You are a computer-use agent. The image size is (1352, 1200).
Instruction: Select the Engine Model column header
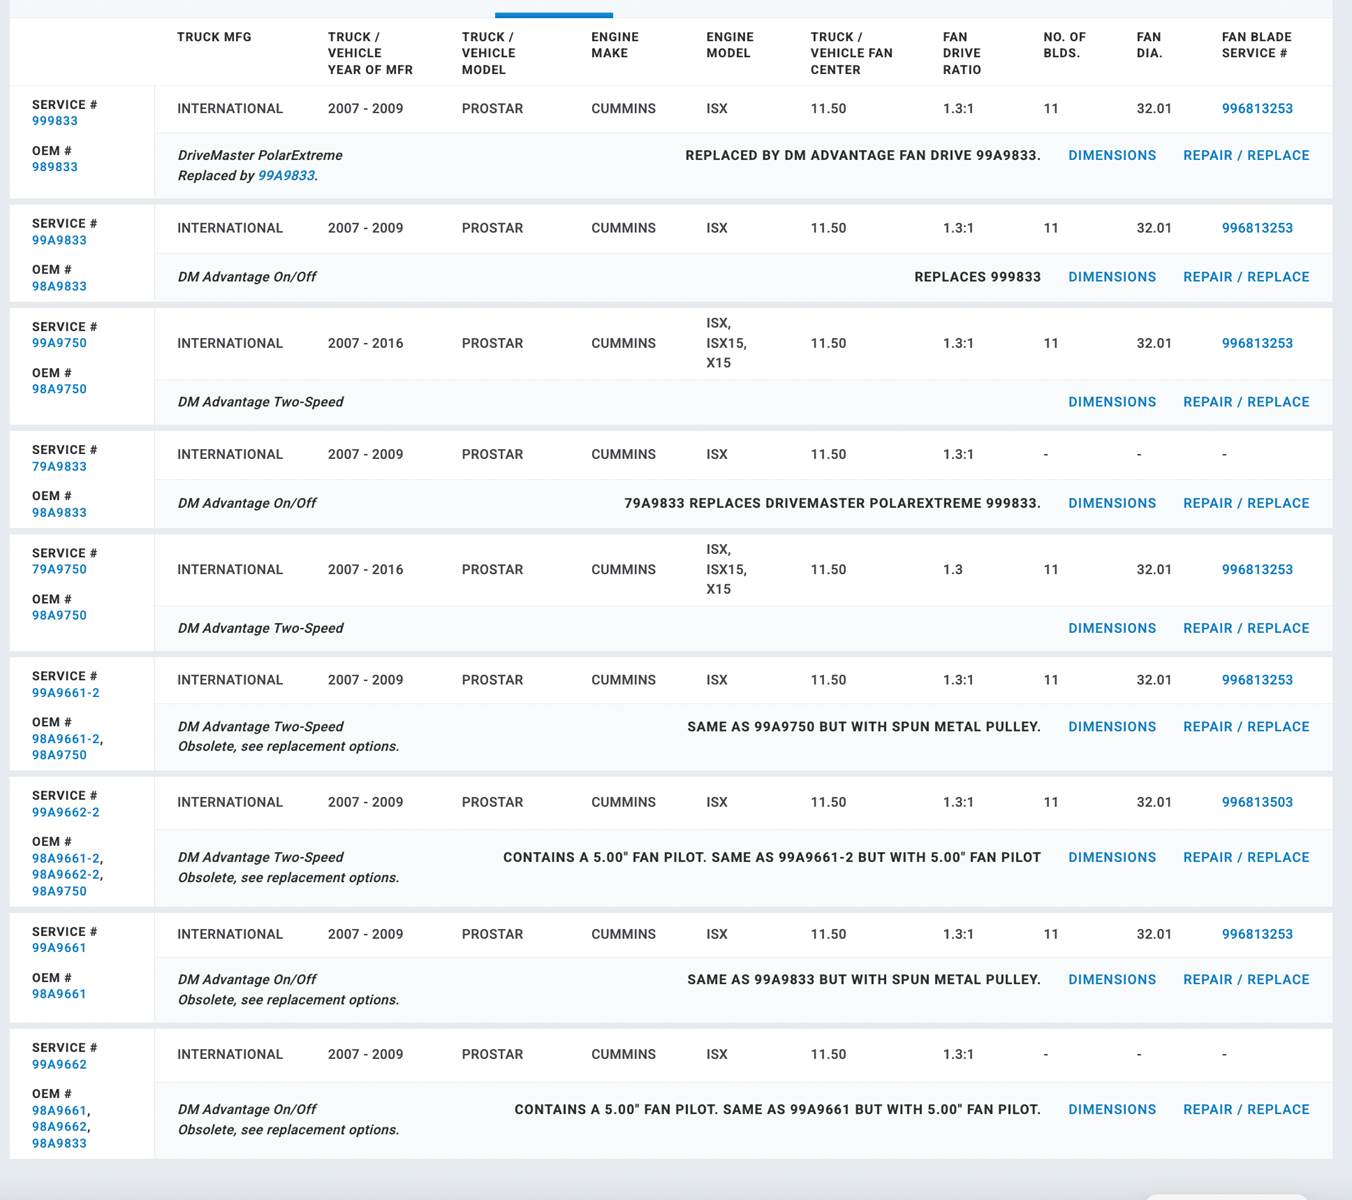pos(728,45)
